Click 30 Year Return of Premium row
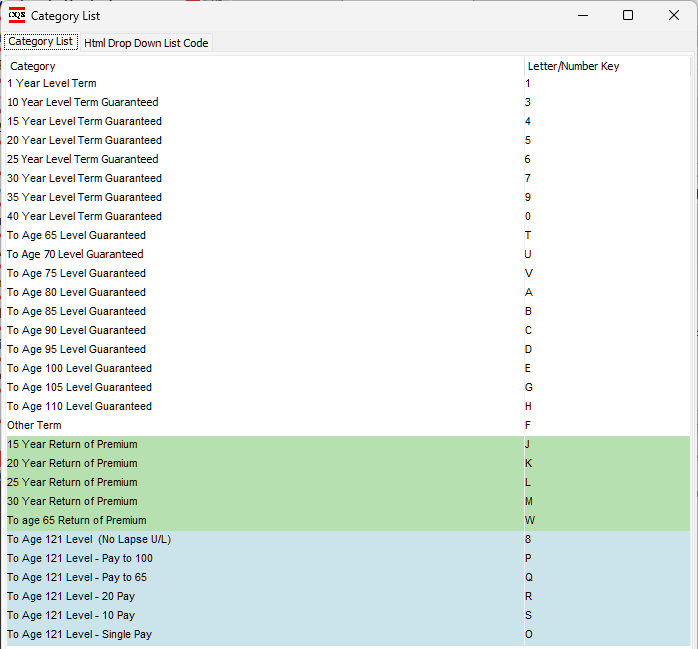The image size is (698, 649). coord(72,501)
